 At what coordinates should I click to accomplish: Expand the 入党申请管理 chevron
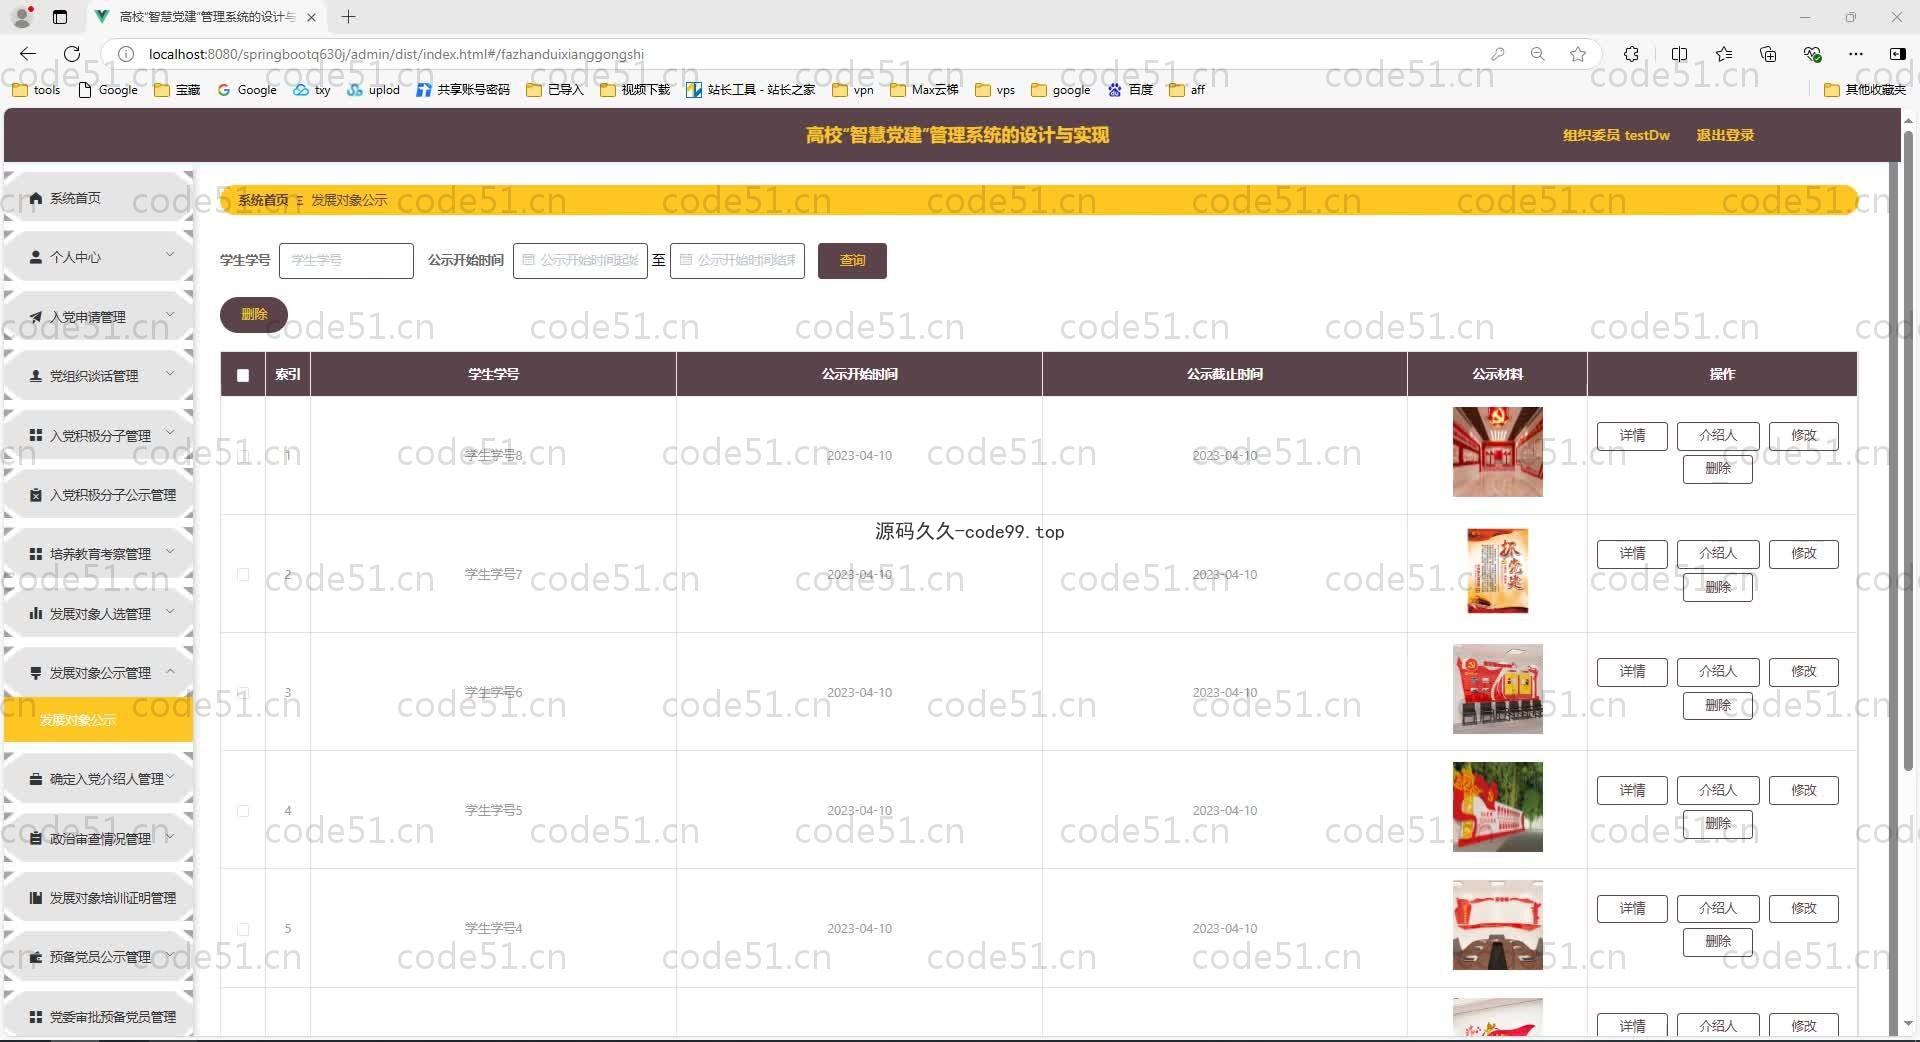coord(170,314)
